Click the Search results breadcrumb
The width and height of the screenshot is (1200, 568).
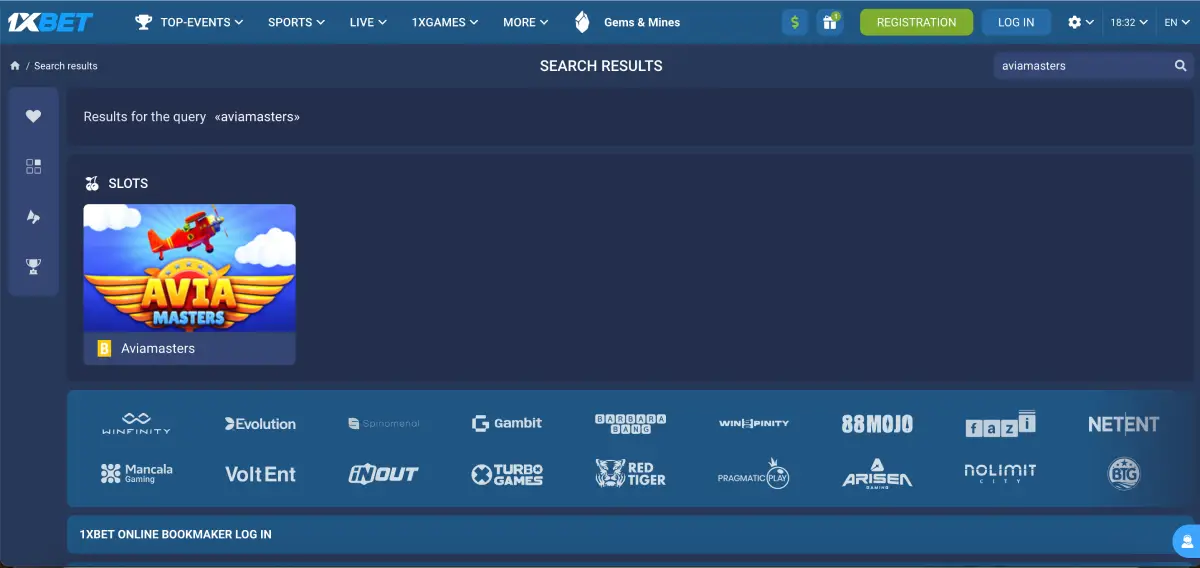click(x=66, y=66)
